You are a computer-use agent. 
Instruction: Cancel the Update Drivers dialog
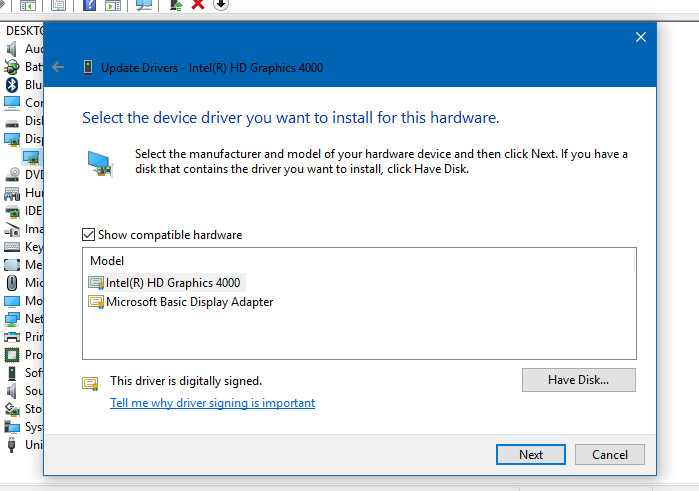click(x=609, y=454)
